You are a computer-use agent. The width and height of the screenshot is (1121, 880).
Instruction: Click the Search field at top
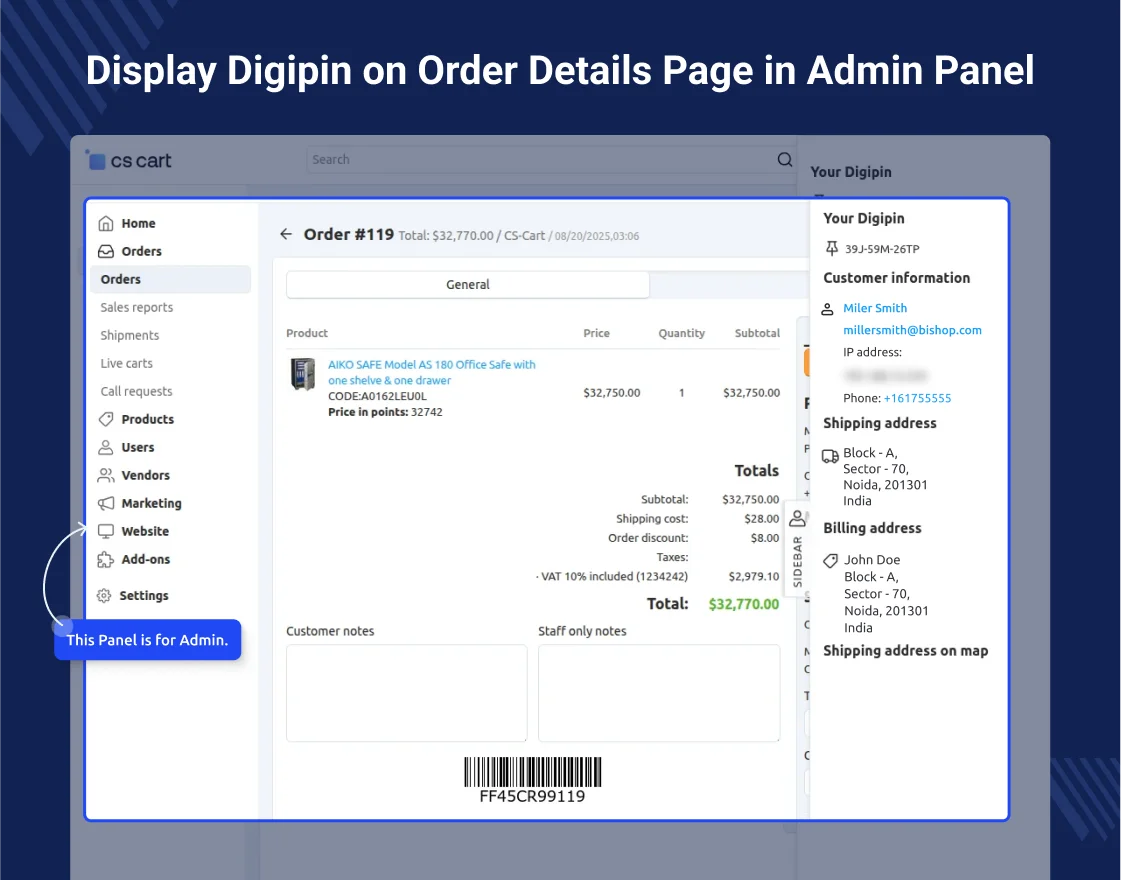coord(540,160)
